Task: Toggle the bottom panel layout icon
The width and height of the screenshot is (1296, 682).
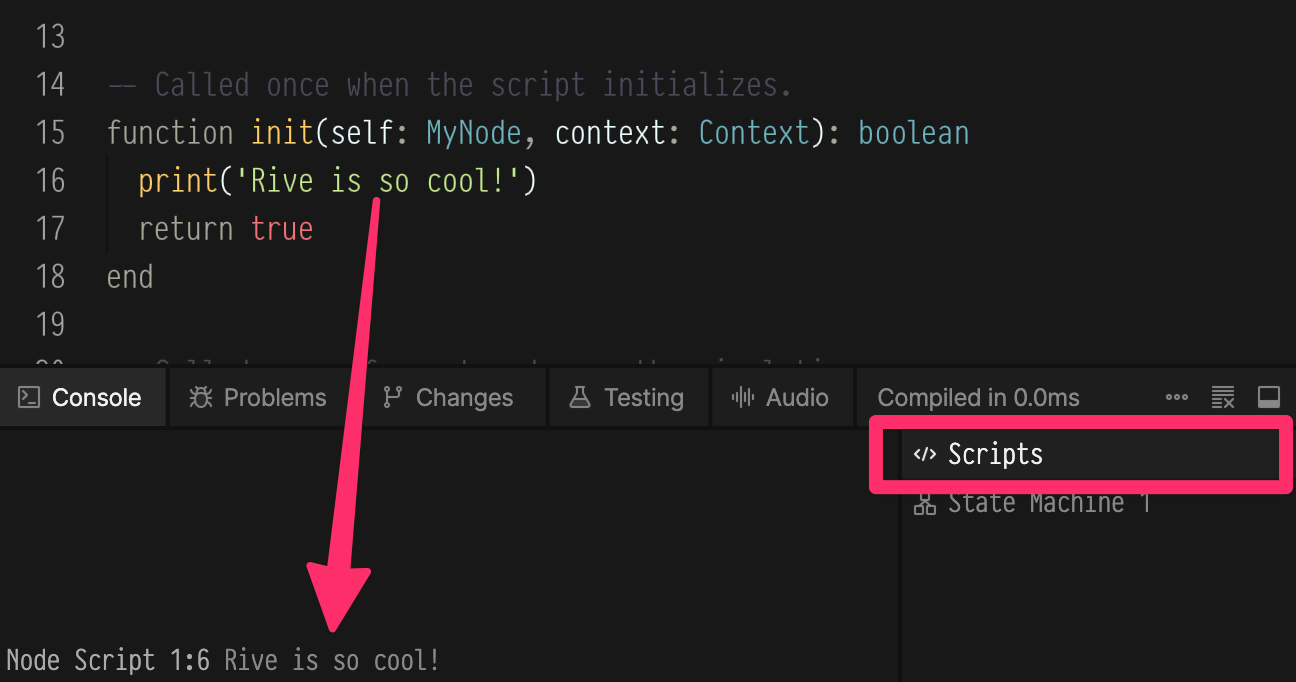Action: (1269, 398)
